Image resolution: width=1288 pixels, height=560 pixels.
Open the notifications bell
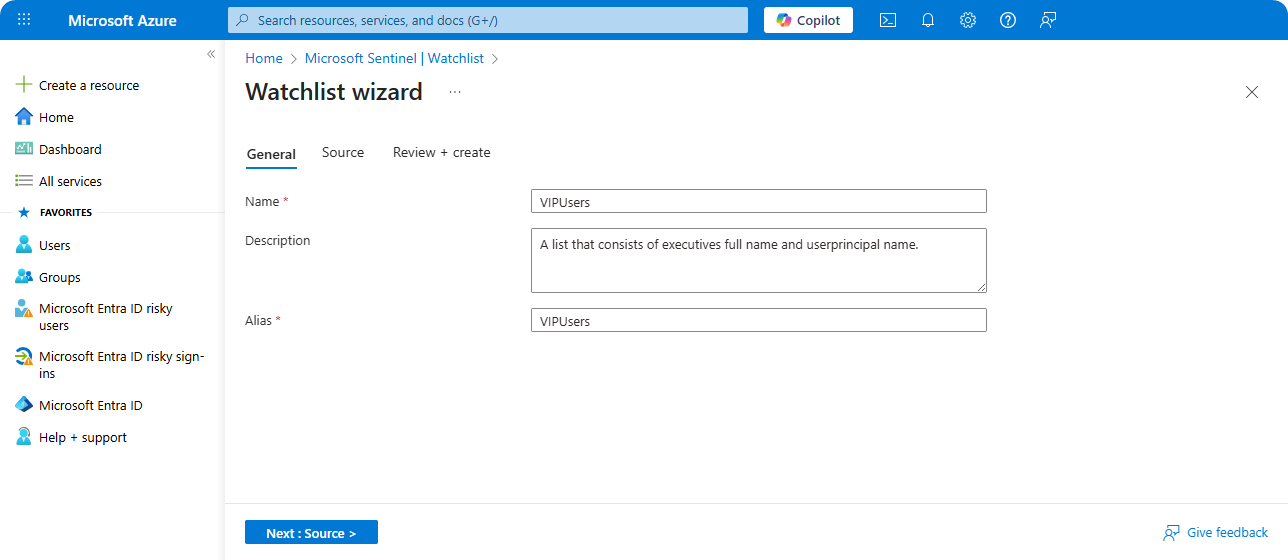tap(927, 20)
